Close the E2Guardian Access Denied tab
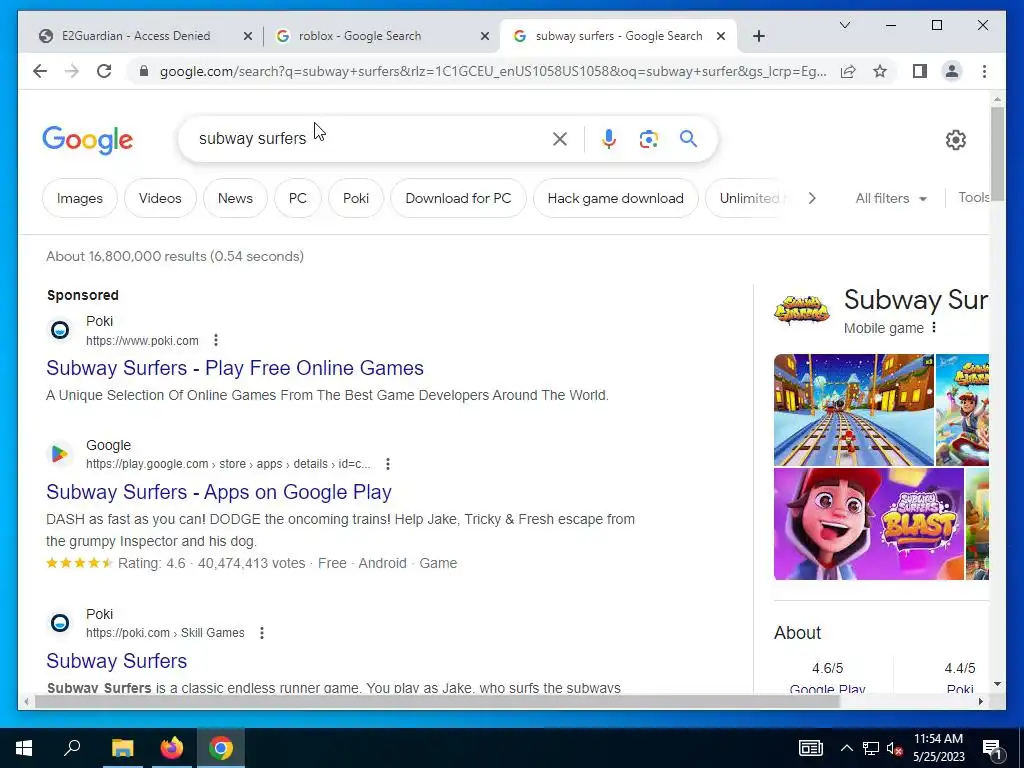This screenshot has width=1024, height=768. (248, 36)
